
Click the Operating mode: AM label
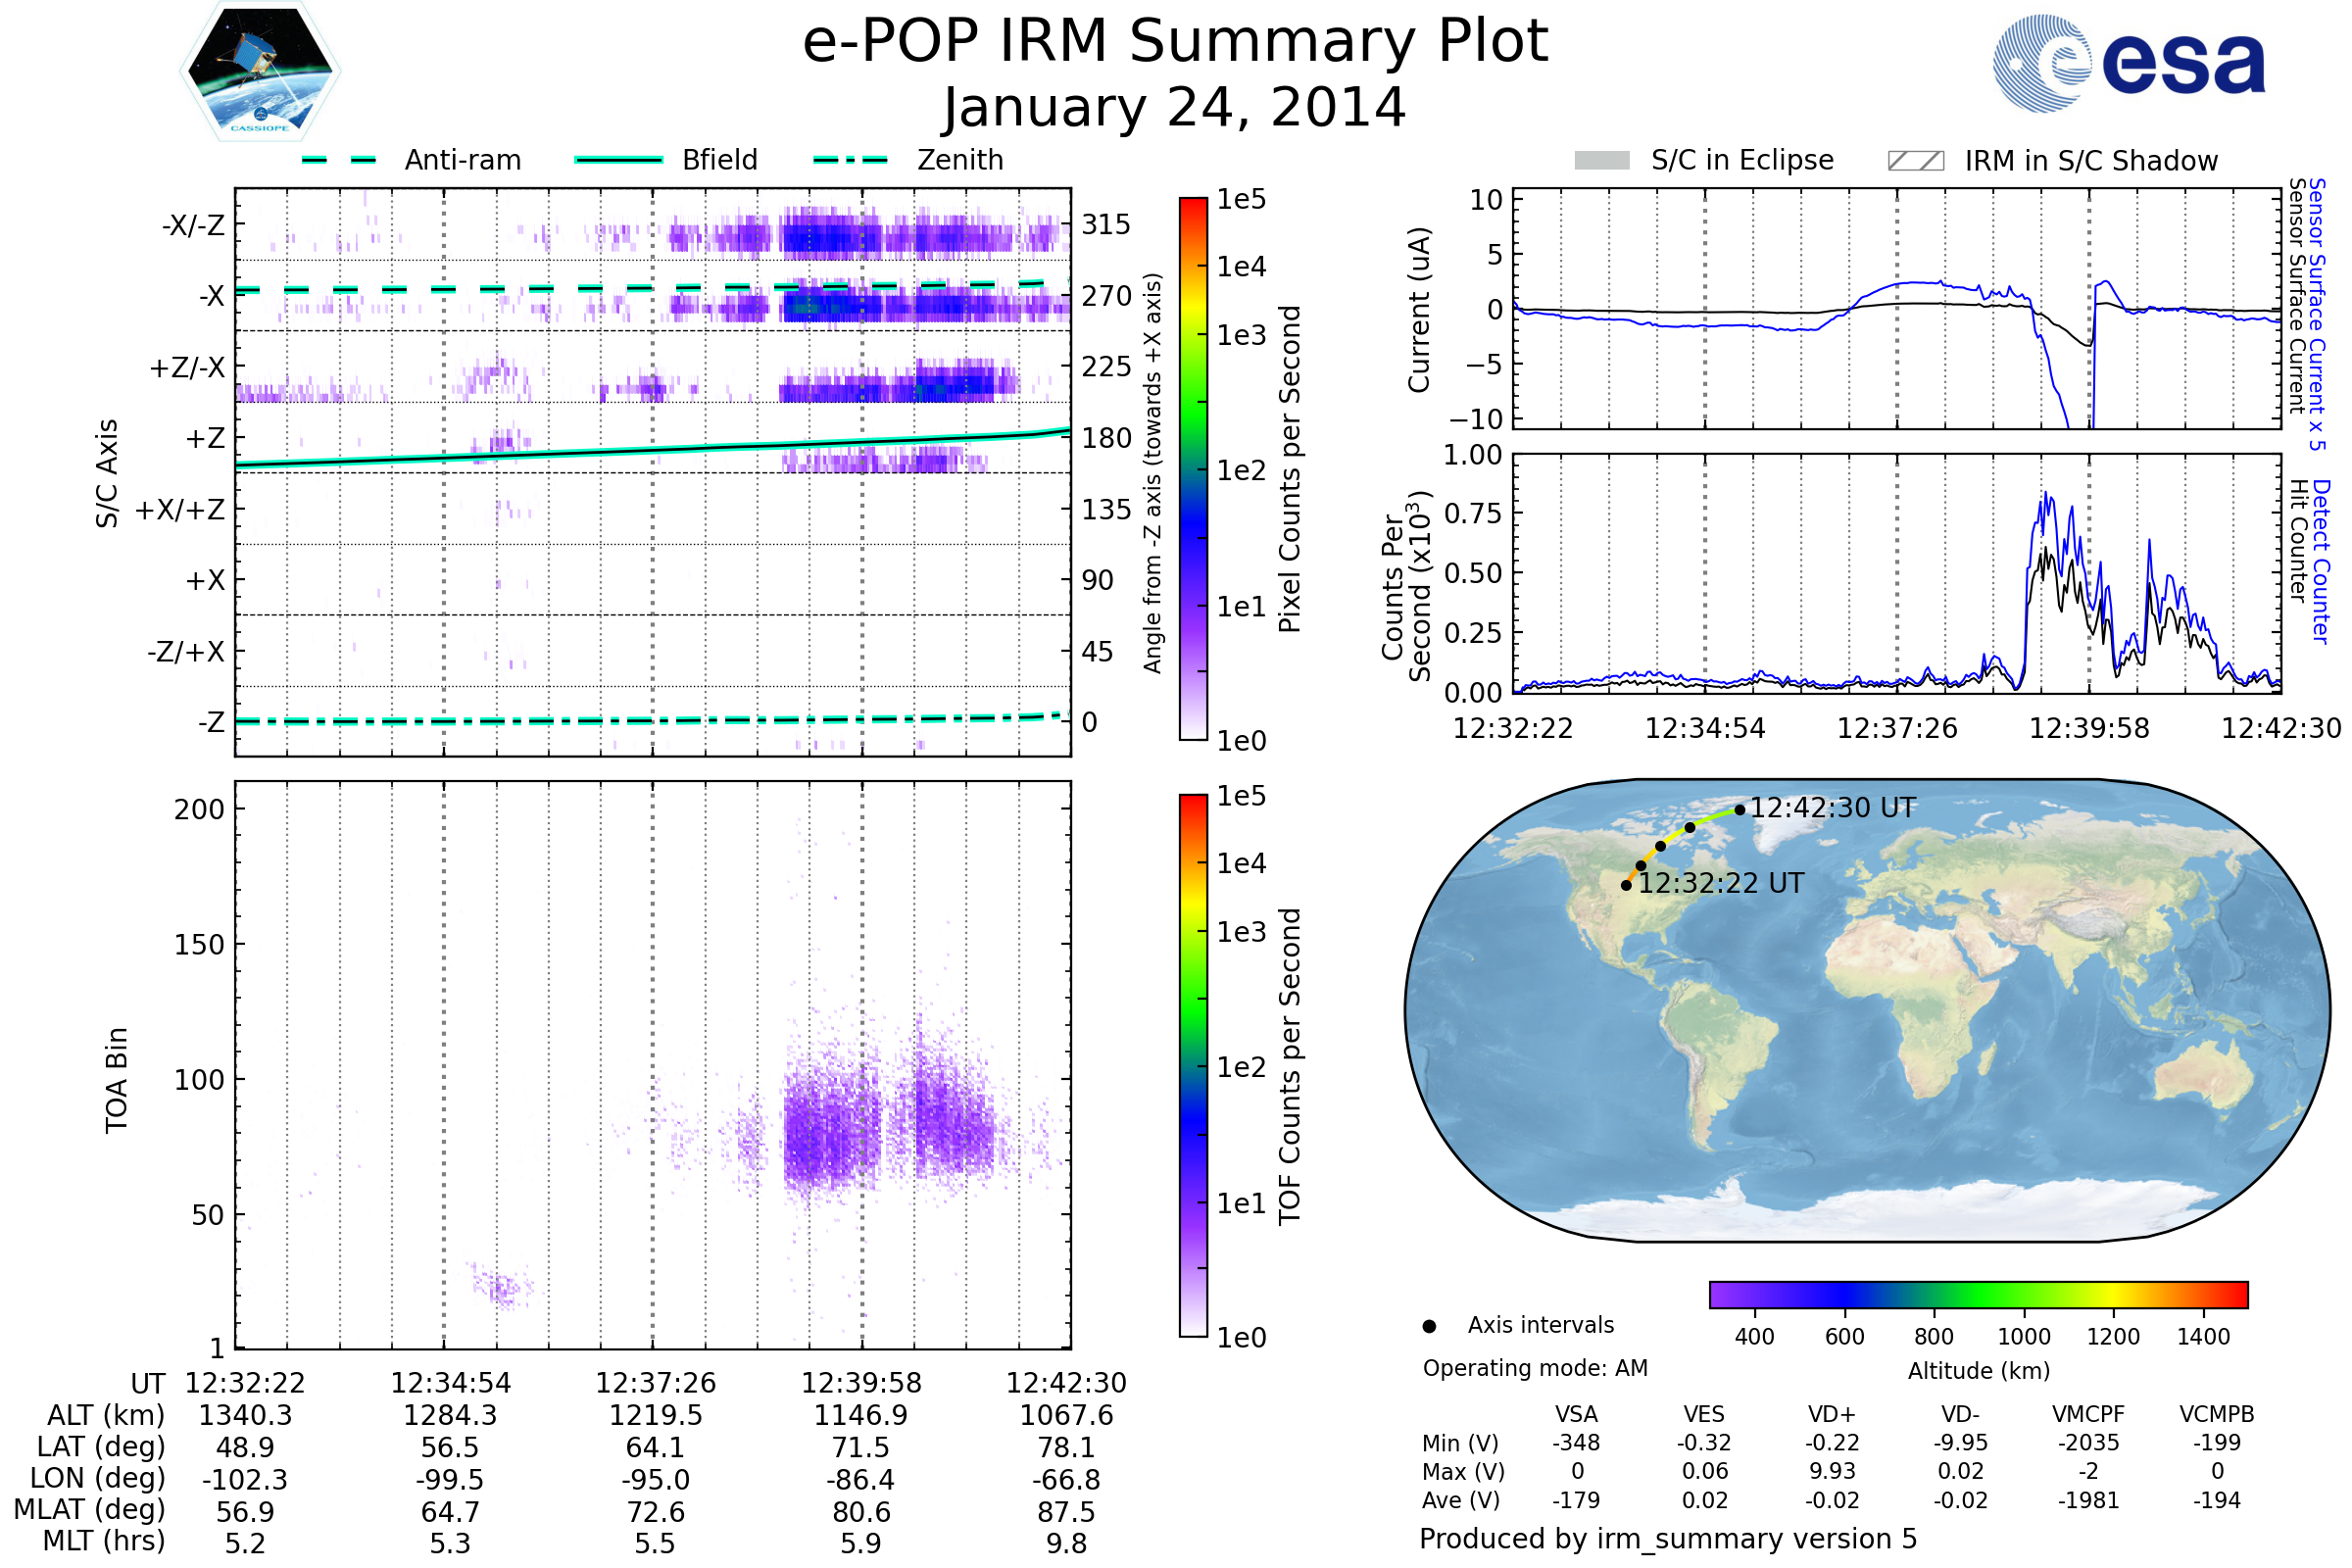coord(1534,1368)
